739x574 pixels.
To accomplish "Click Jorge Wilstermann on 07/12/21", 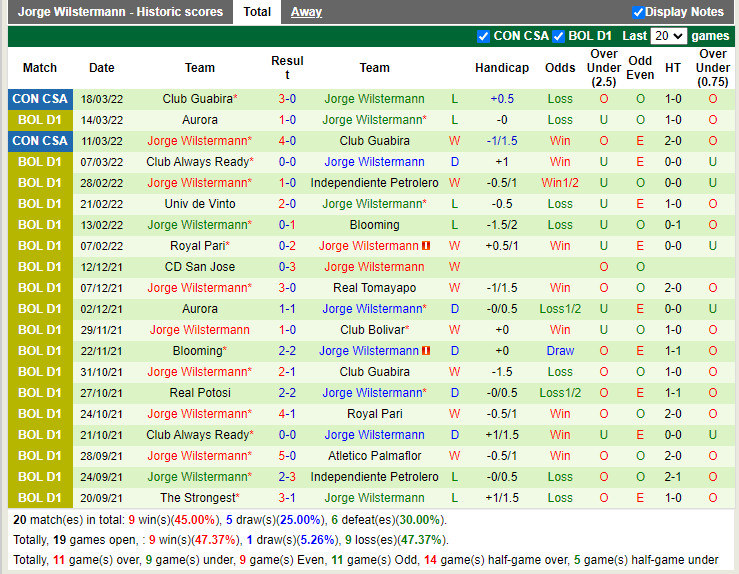I will 199,288.
